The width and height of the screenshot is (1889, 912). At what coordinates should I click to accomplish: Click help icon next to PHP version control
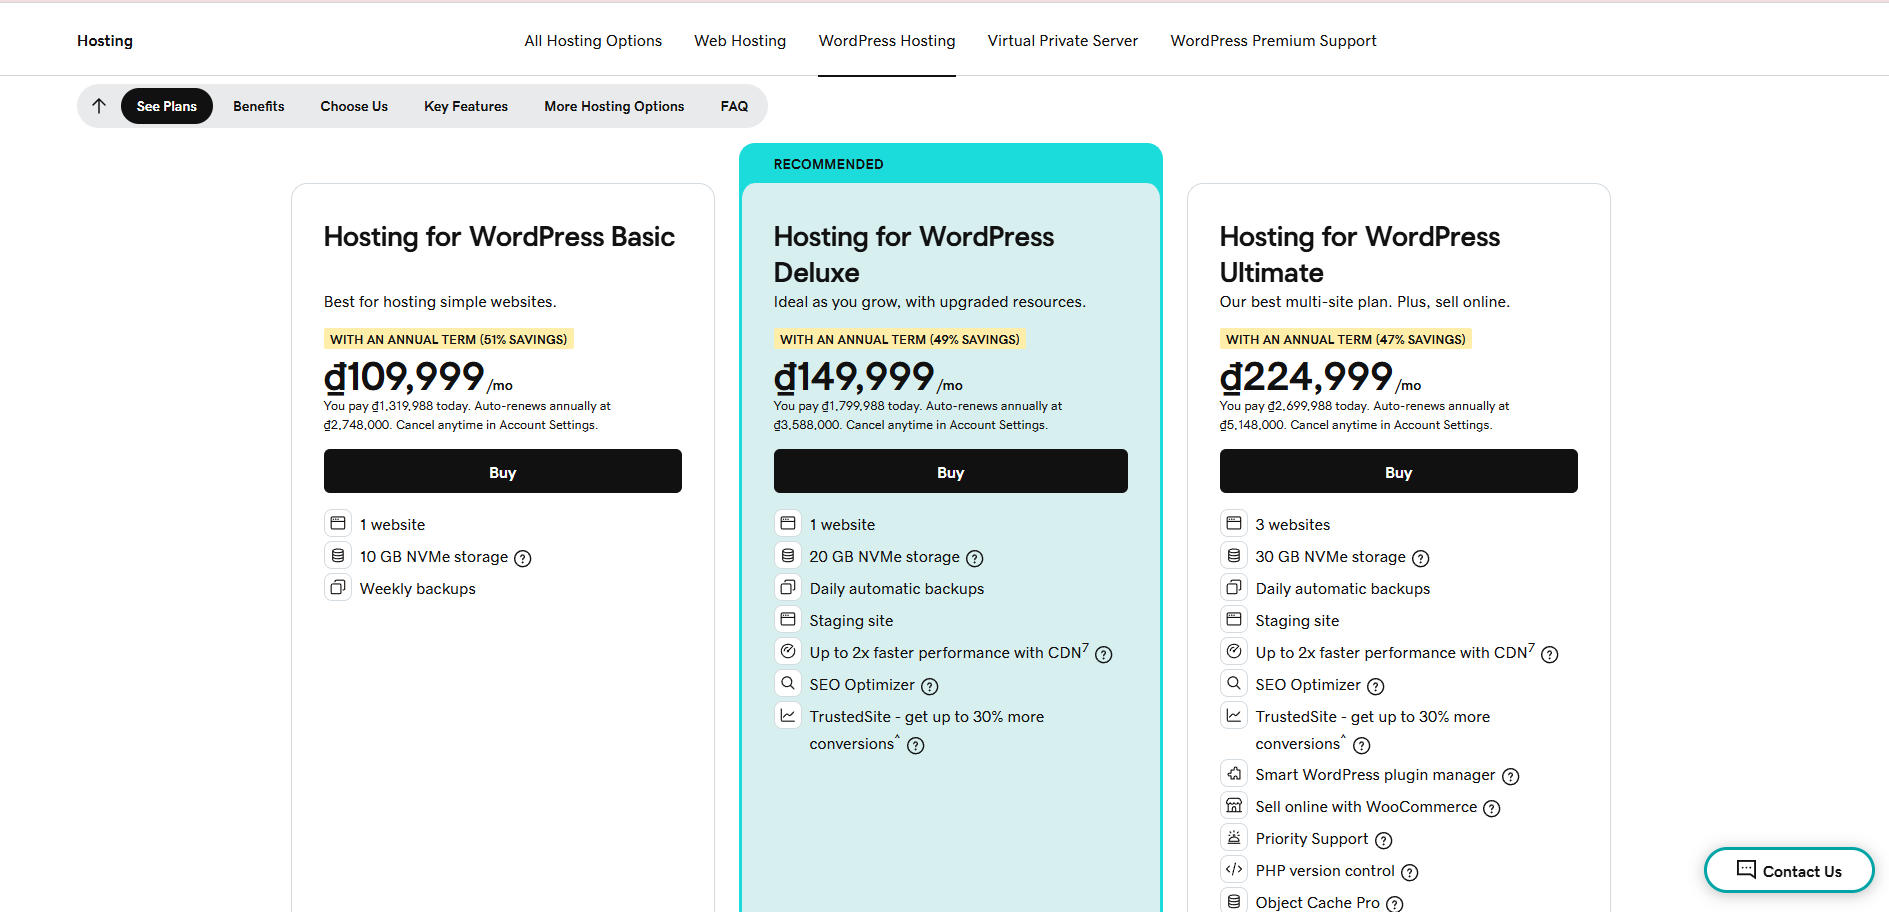[1409, 872]
